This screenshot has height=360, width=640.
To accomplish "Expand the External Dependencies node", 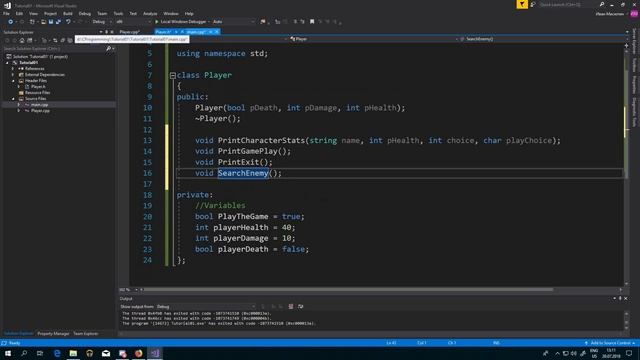I will 13,75.
